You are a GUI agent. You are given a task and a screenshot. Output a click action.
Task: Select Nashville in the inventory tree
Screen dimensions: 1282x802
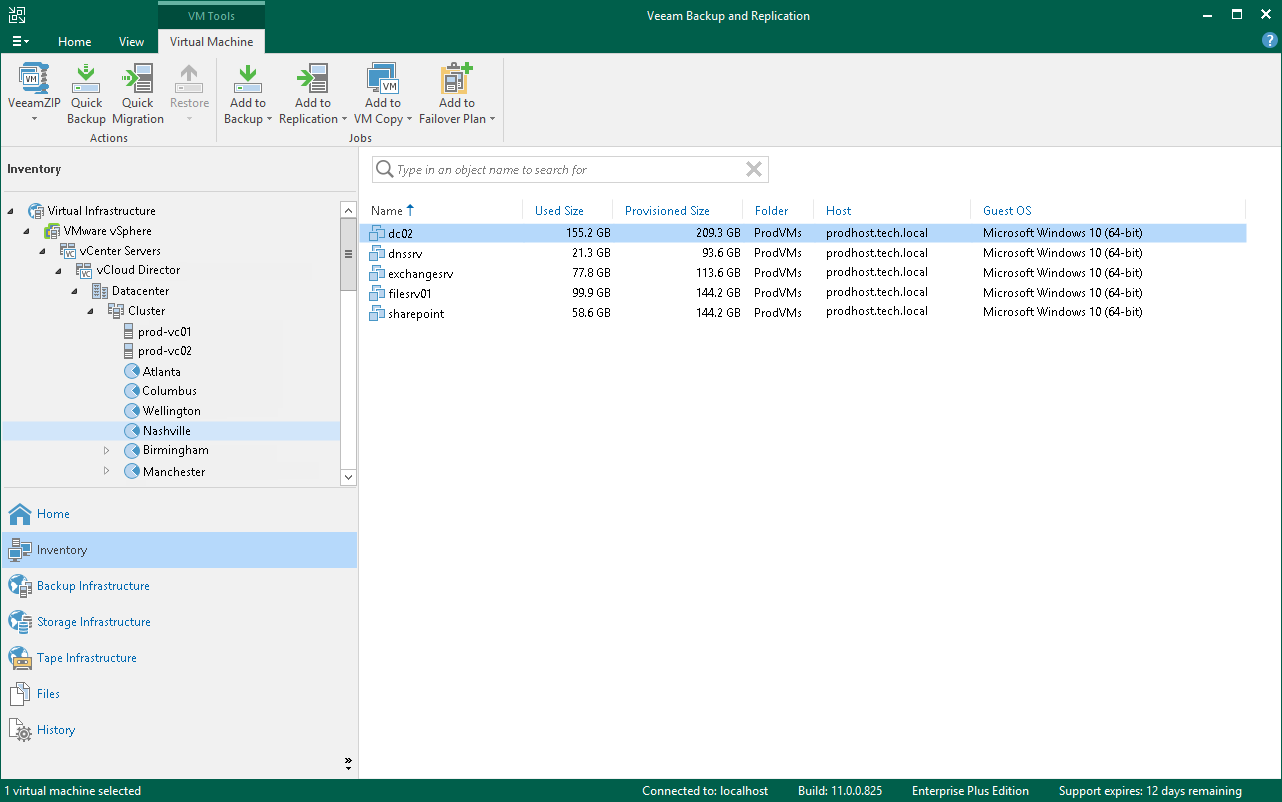(x=167, y=431)
